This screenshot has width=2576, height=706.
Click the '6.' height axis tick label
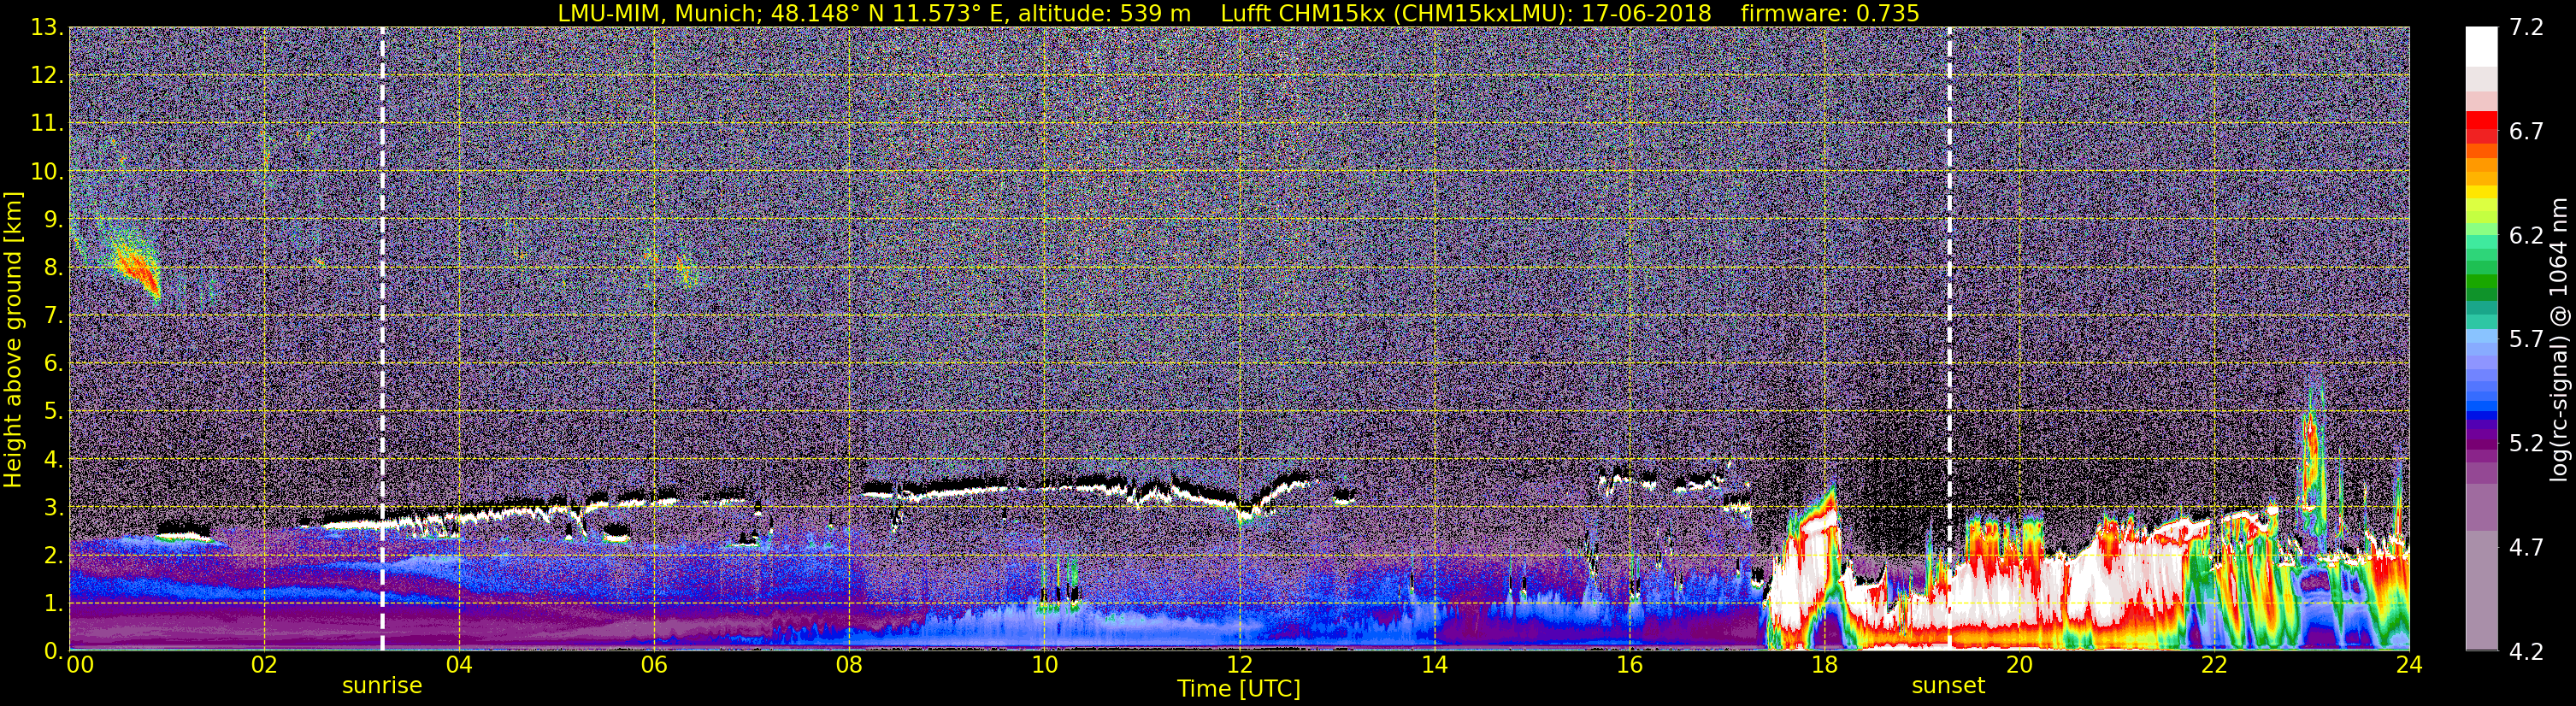pyautogui.click(x=53, y=363)
